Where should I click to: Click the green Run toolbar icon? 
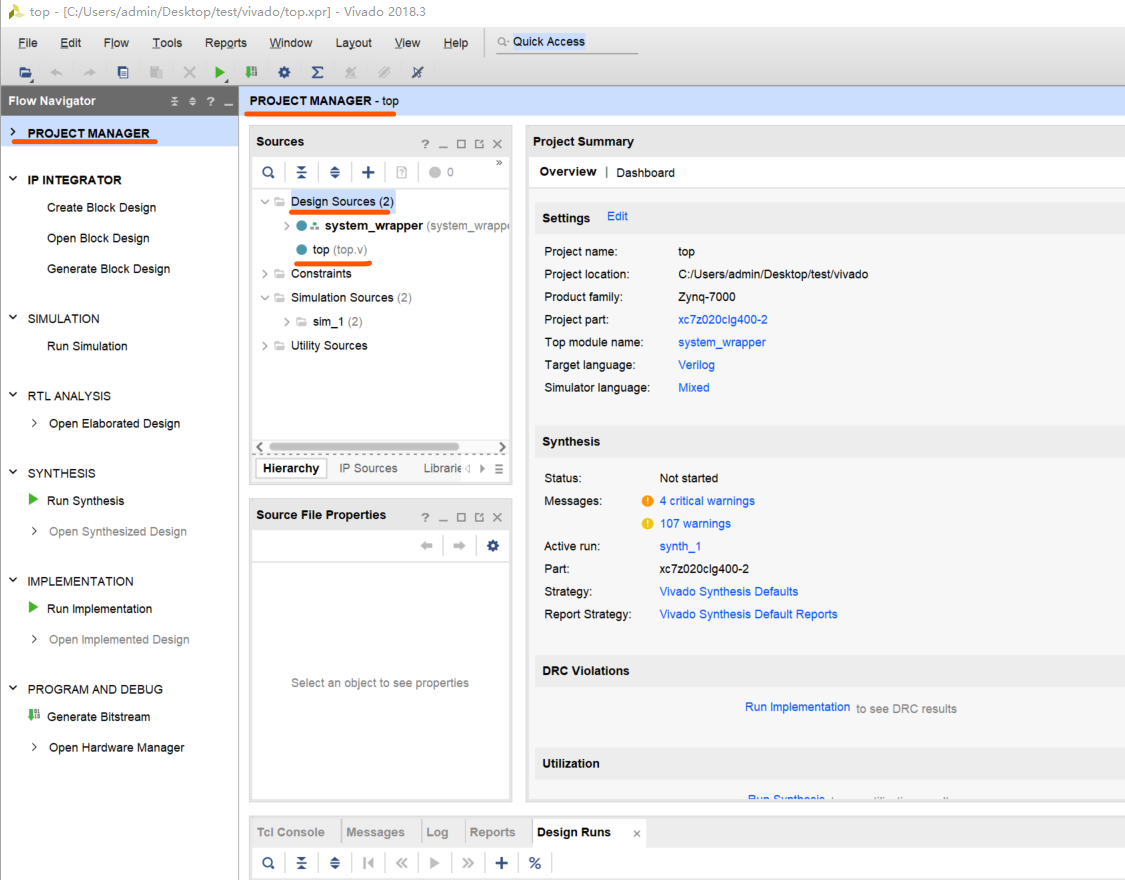[x=220, y=72]
